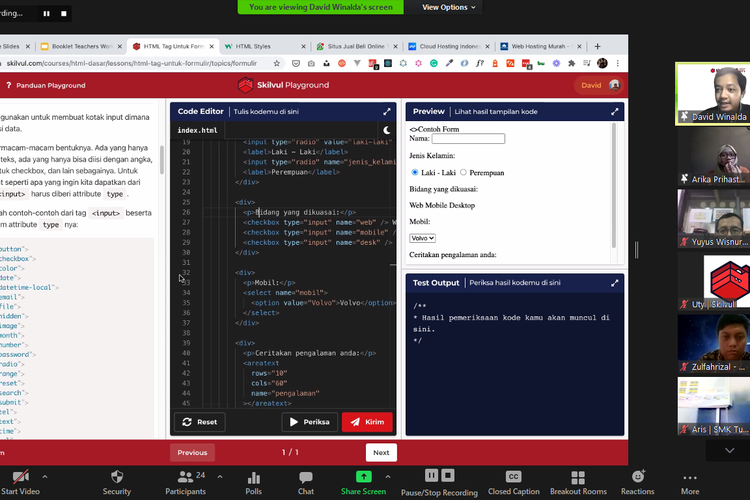Open the Reactions emoji icon
This screenshot has width=750, height=500.
pos(637,477)
